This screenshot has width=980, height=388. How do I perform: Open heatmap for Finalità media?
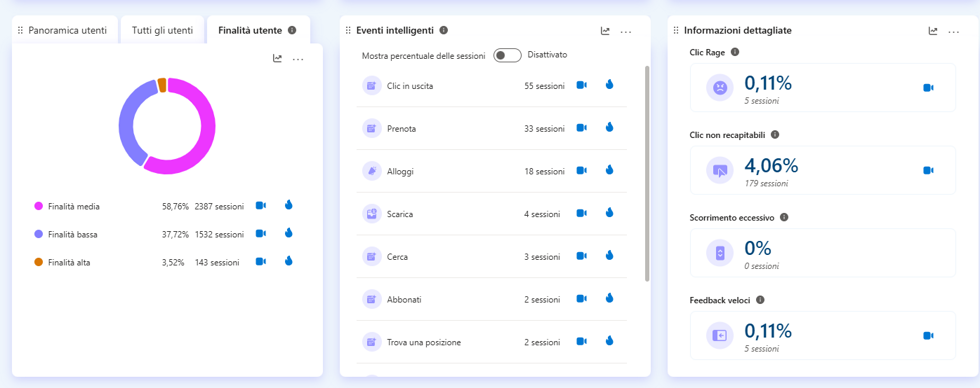point(288,205)
